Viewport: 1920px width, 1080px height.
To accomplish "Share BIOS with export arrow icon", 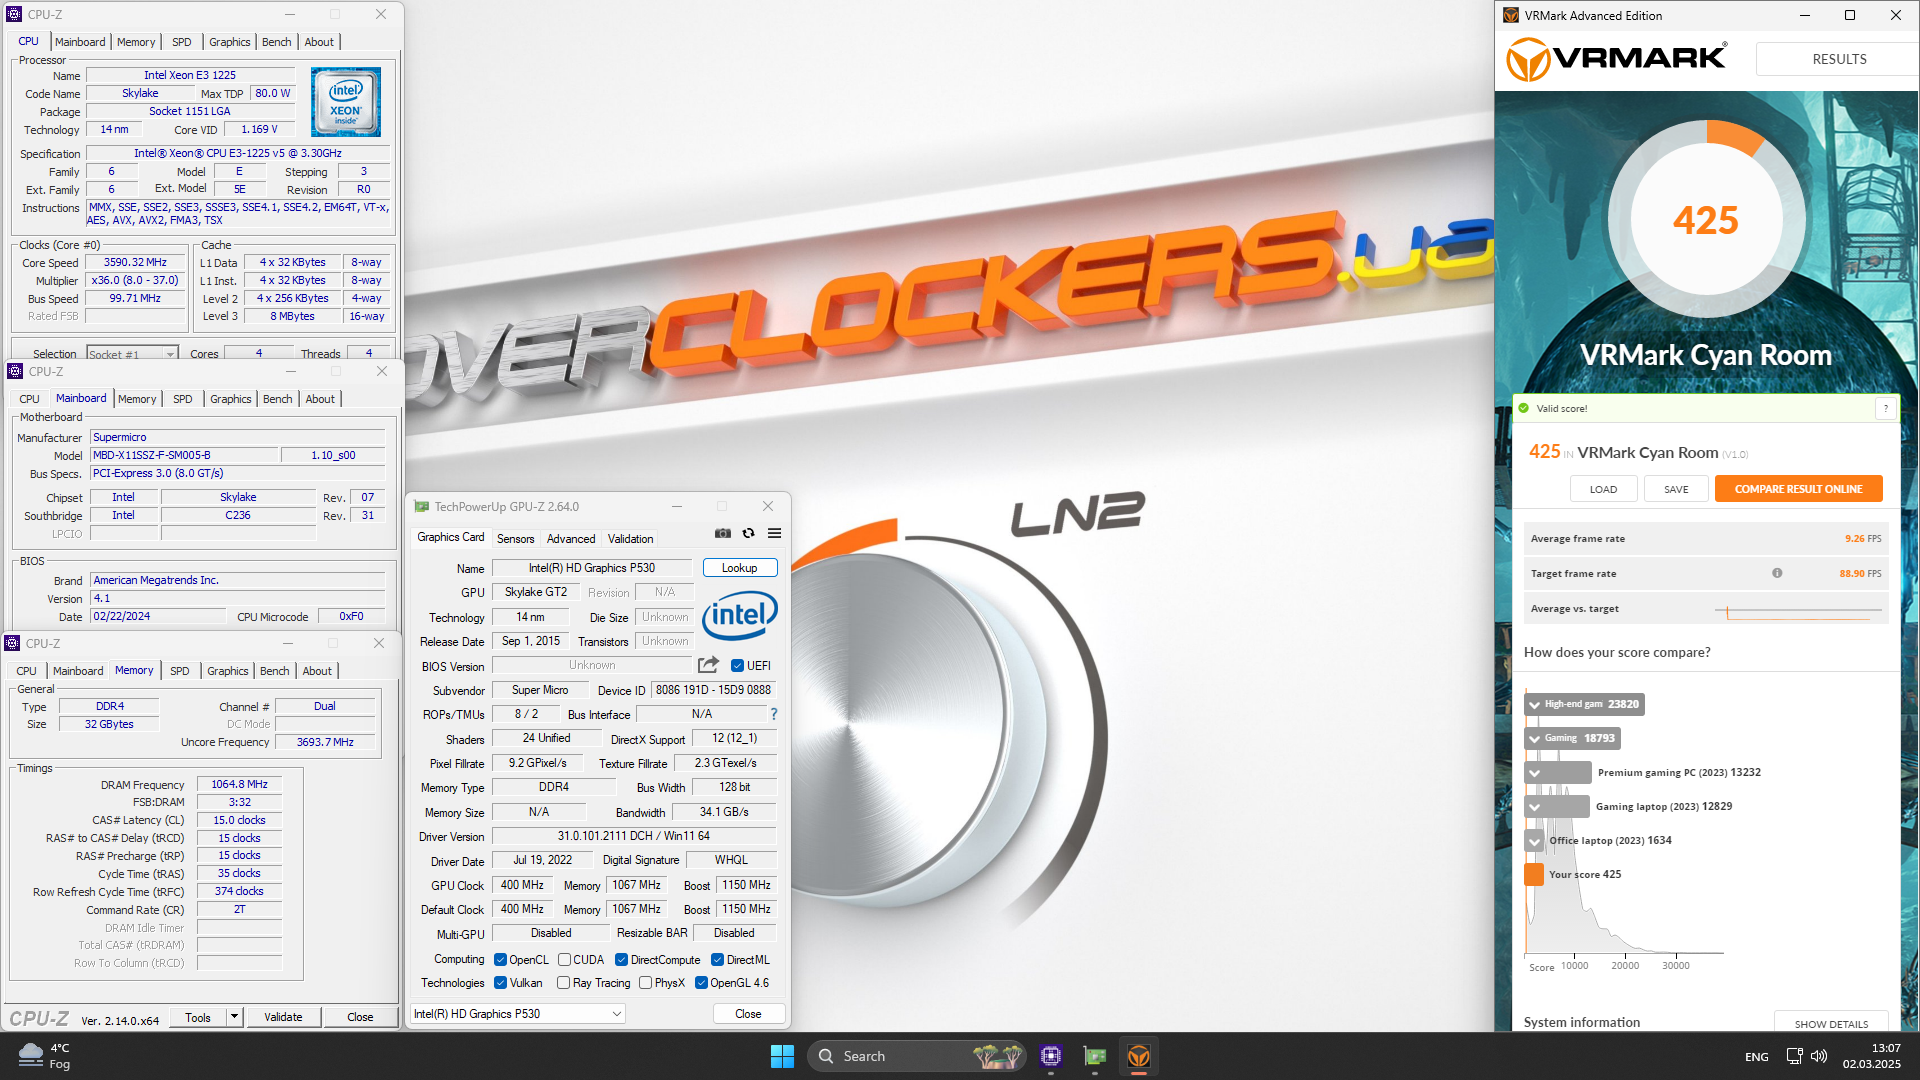I will (708, 665).
